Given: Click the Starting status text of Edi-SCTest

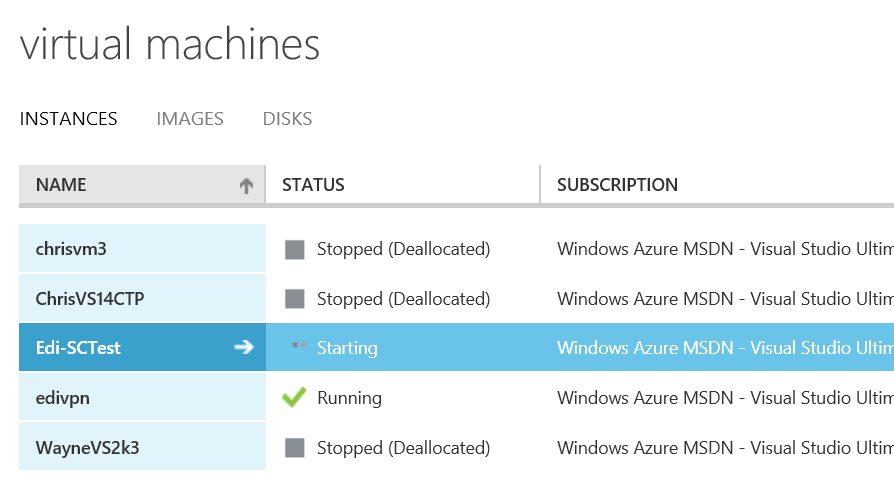Looking at the screenshot, I should 347,348.
